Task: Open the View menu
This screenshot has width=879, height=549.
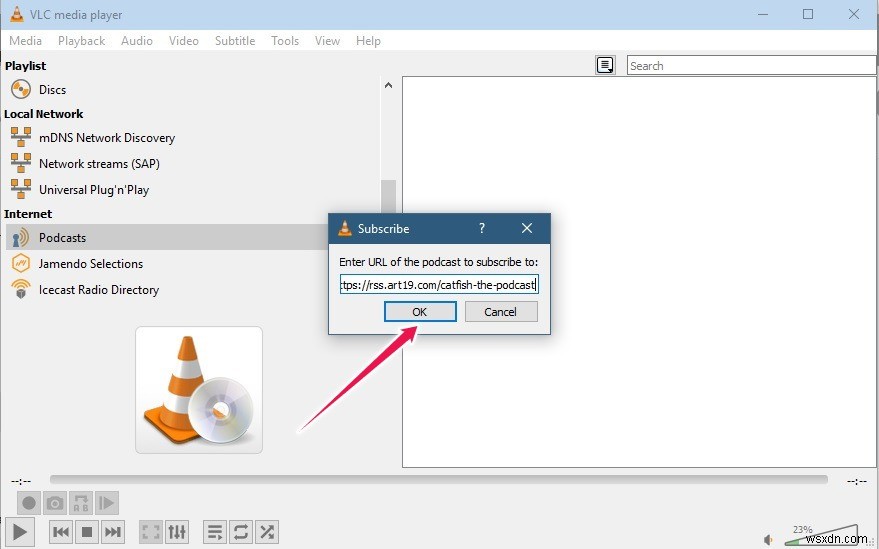Action: pyautogui.click(x=327, y=41)
